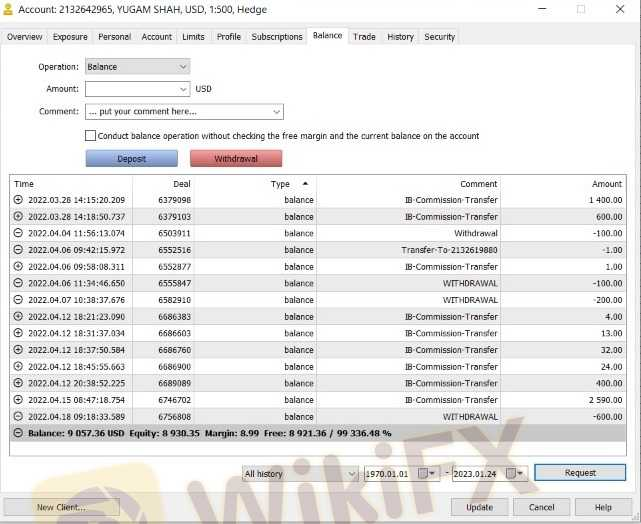Click the withdrawal icon for deal 6503911
The height and width of the screenshot is (524, 641).
[x=18, y=233]
